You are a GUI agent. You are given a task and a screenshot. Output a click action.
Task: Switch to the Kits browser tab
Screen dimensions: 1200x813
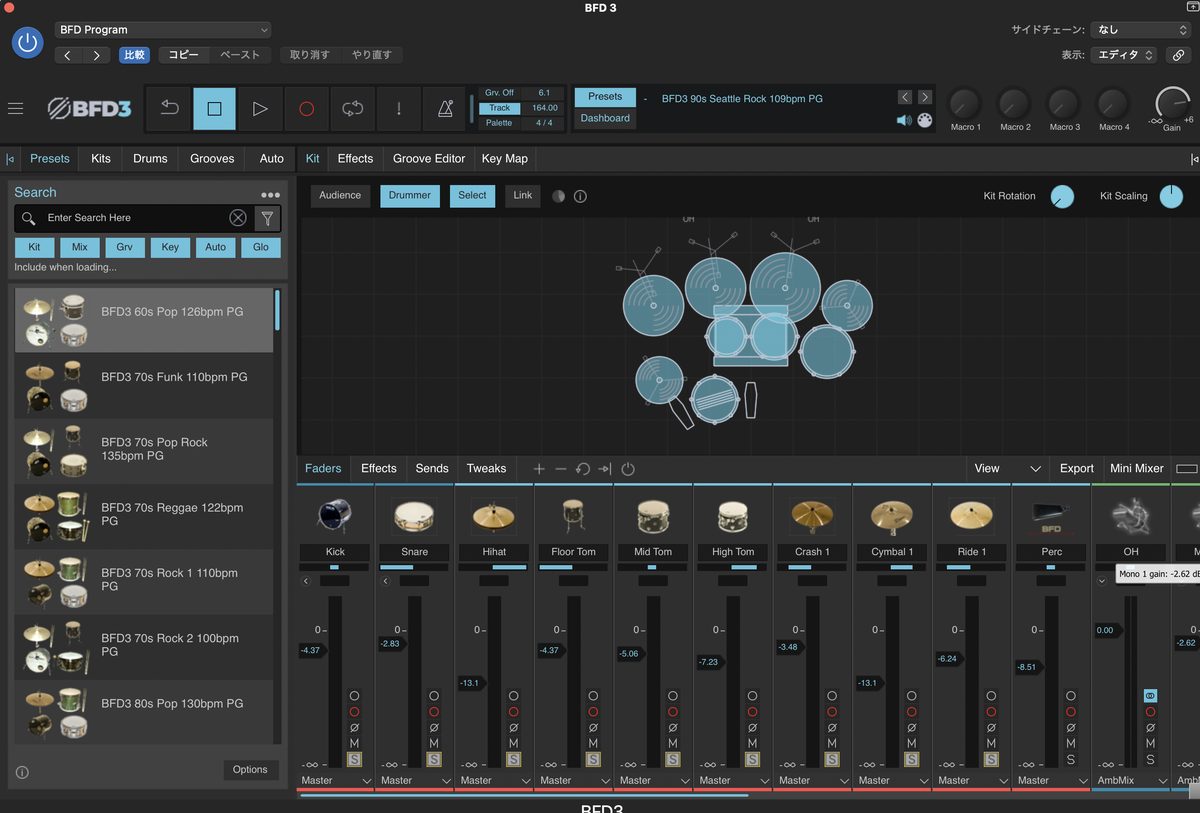(x=101, y=159)
